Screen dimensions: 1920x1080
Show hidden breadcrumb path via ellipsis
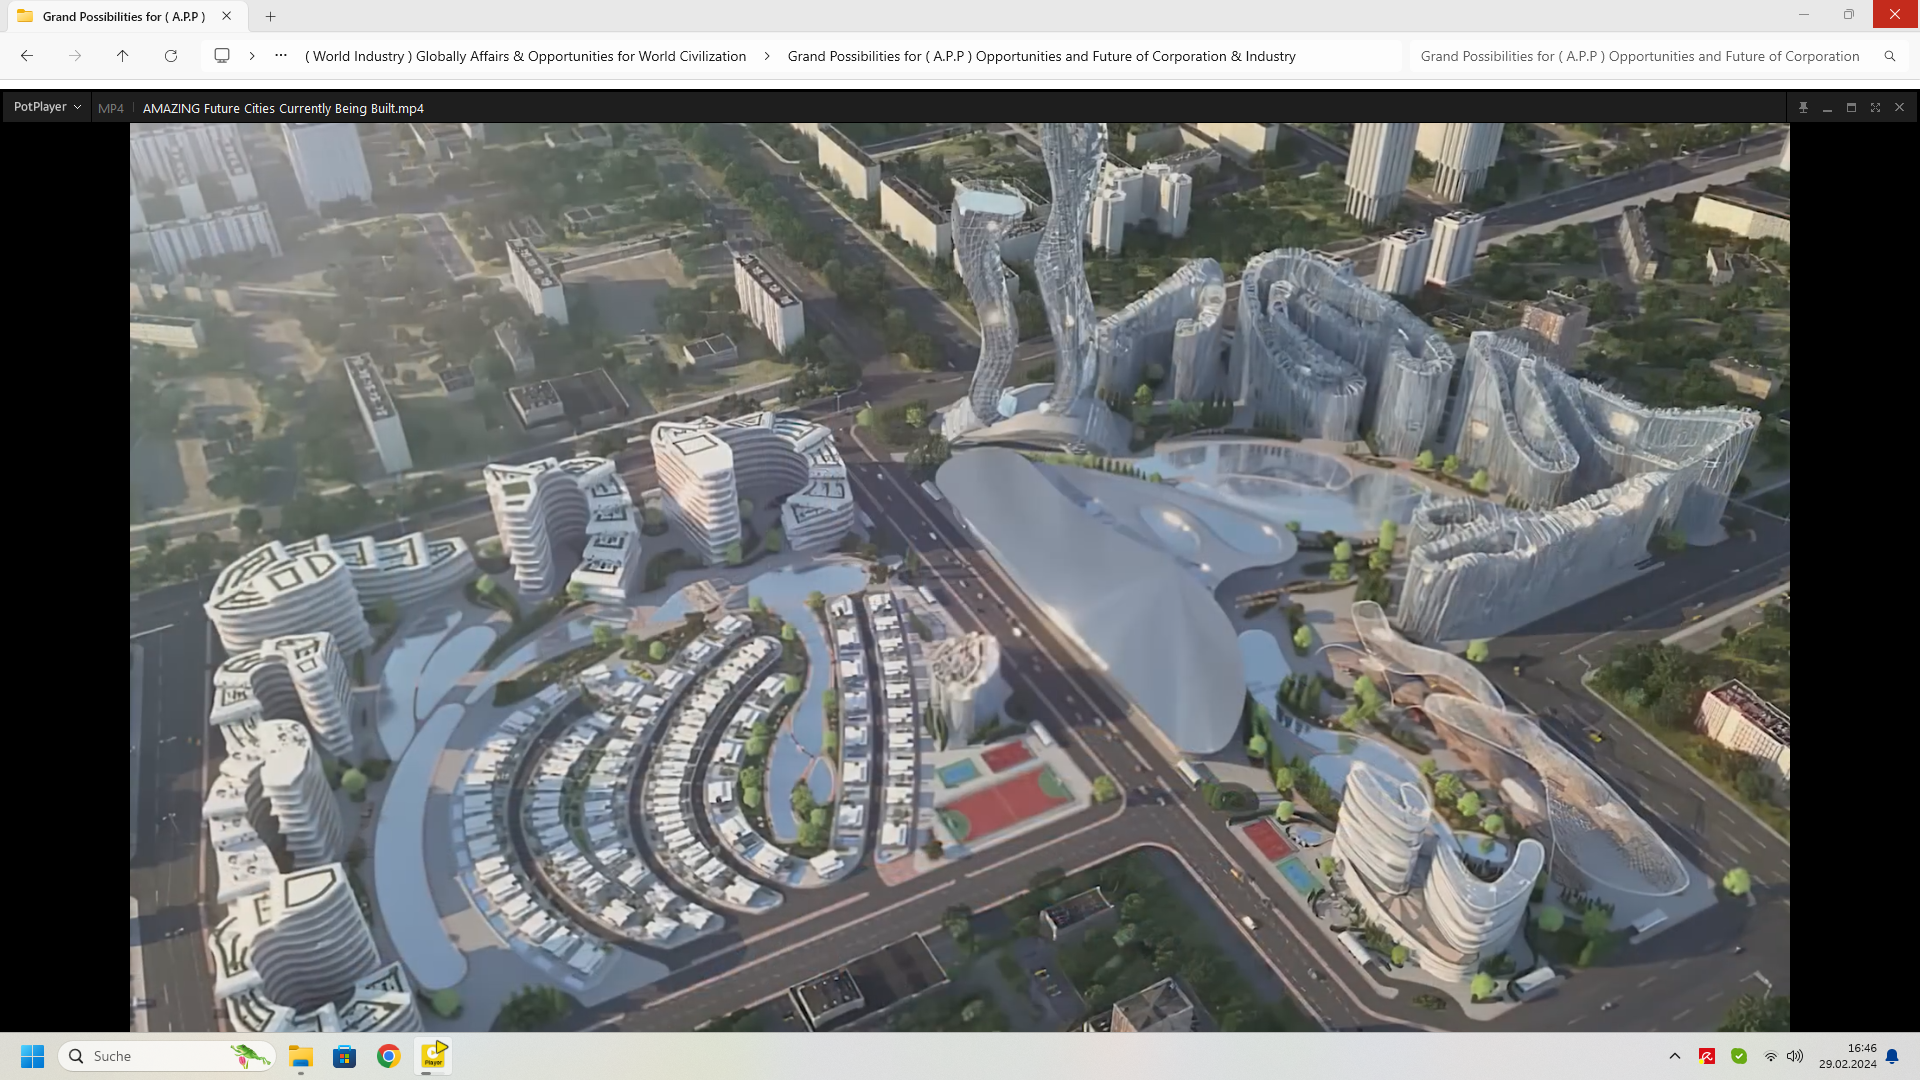tap(281, 56)
